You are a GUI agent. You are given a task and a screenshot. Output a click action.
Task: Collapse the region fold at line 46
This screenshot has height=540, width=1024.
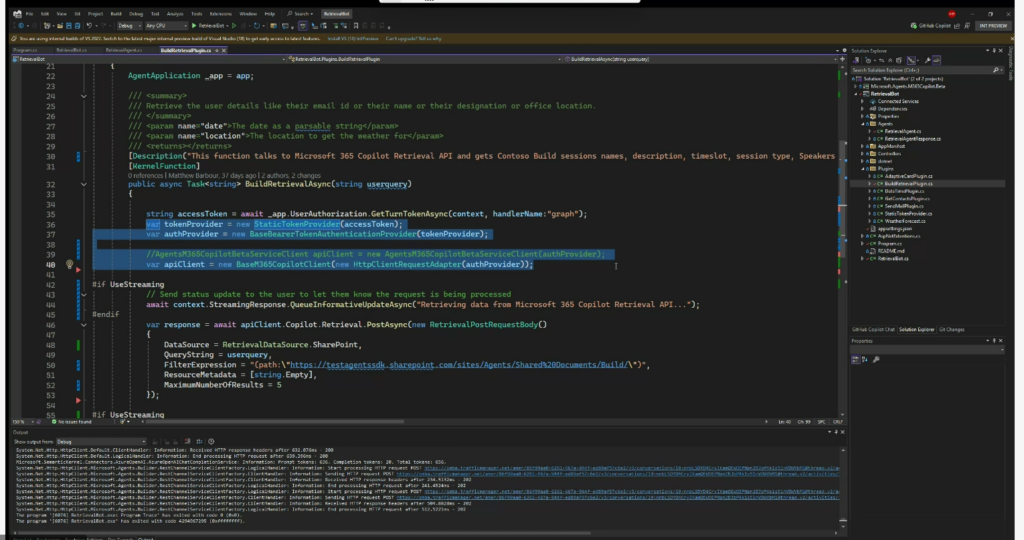84,325
